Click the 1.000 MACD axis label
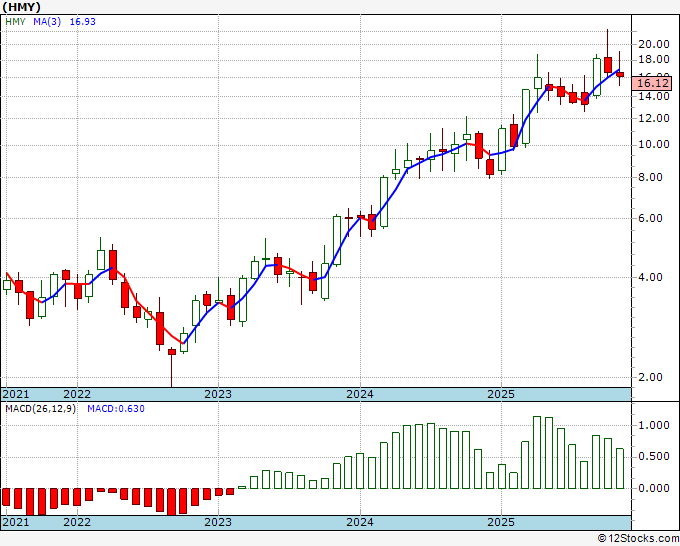Screen dimensions: 680x546 coord(654,425)
